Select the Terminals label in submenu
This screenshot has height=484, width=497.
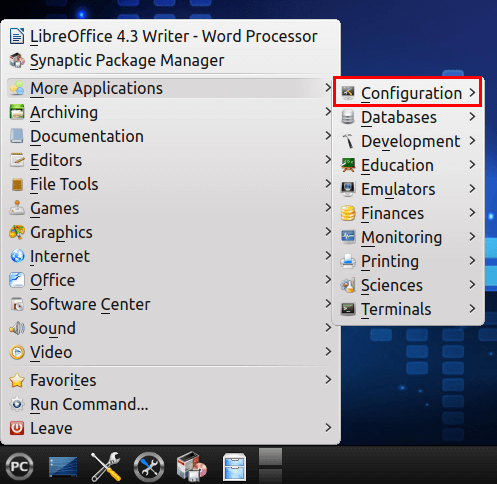pos(396,309)
